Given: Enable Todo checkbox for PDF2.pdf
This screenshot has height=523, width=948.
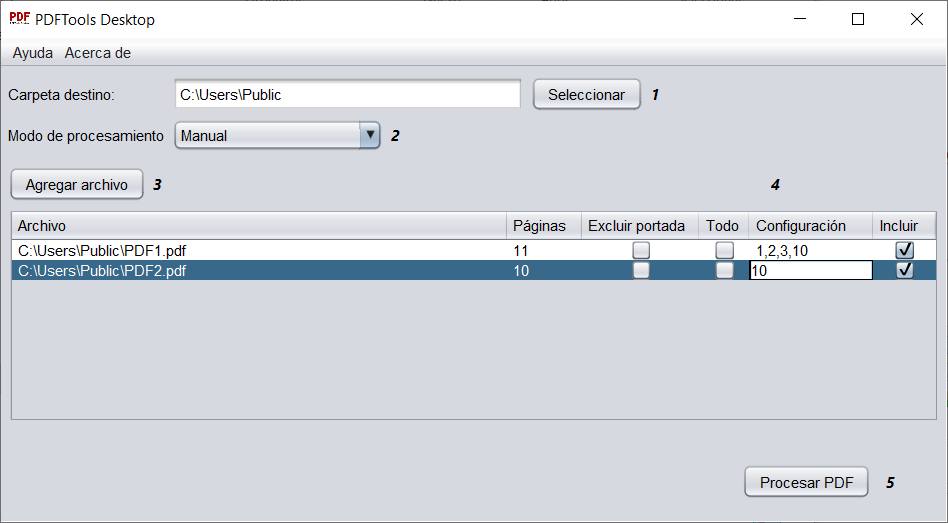Looking at the screenshot, I should (x=724, y=270).
